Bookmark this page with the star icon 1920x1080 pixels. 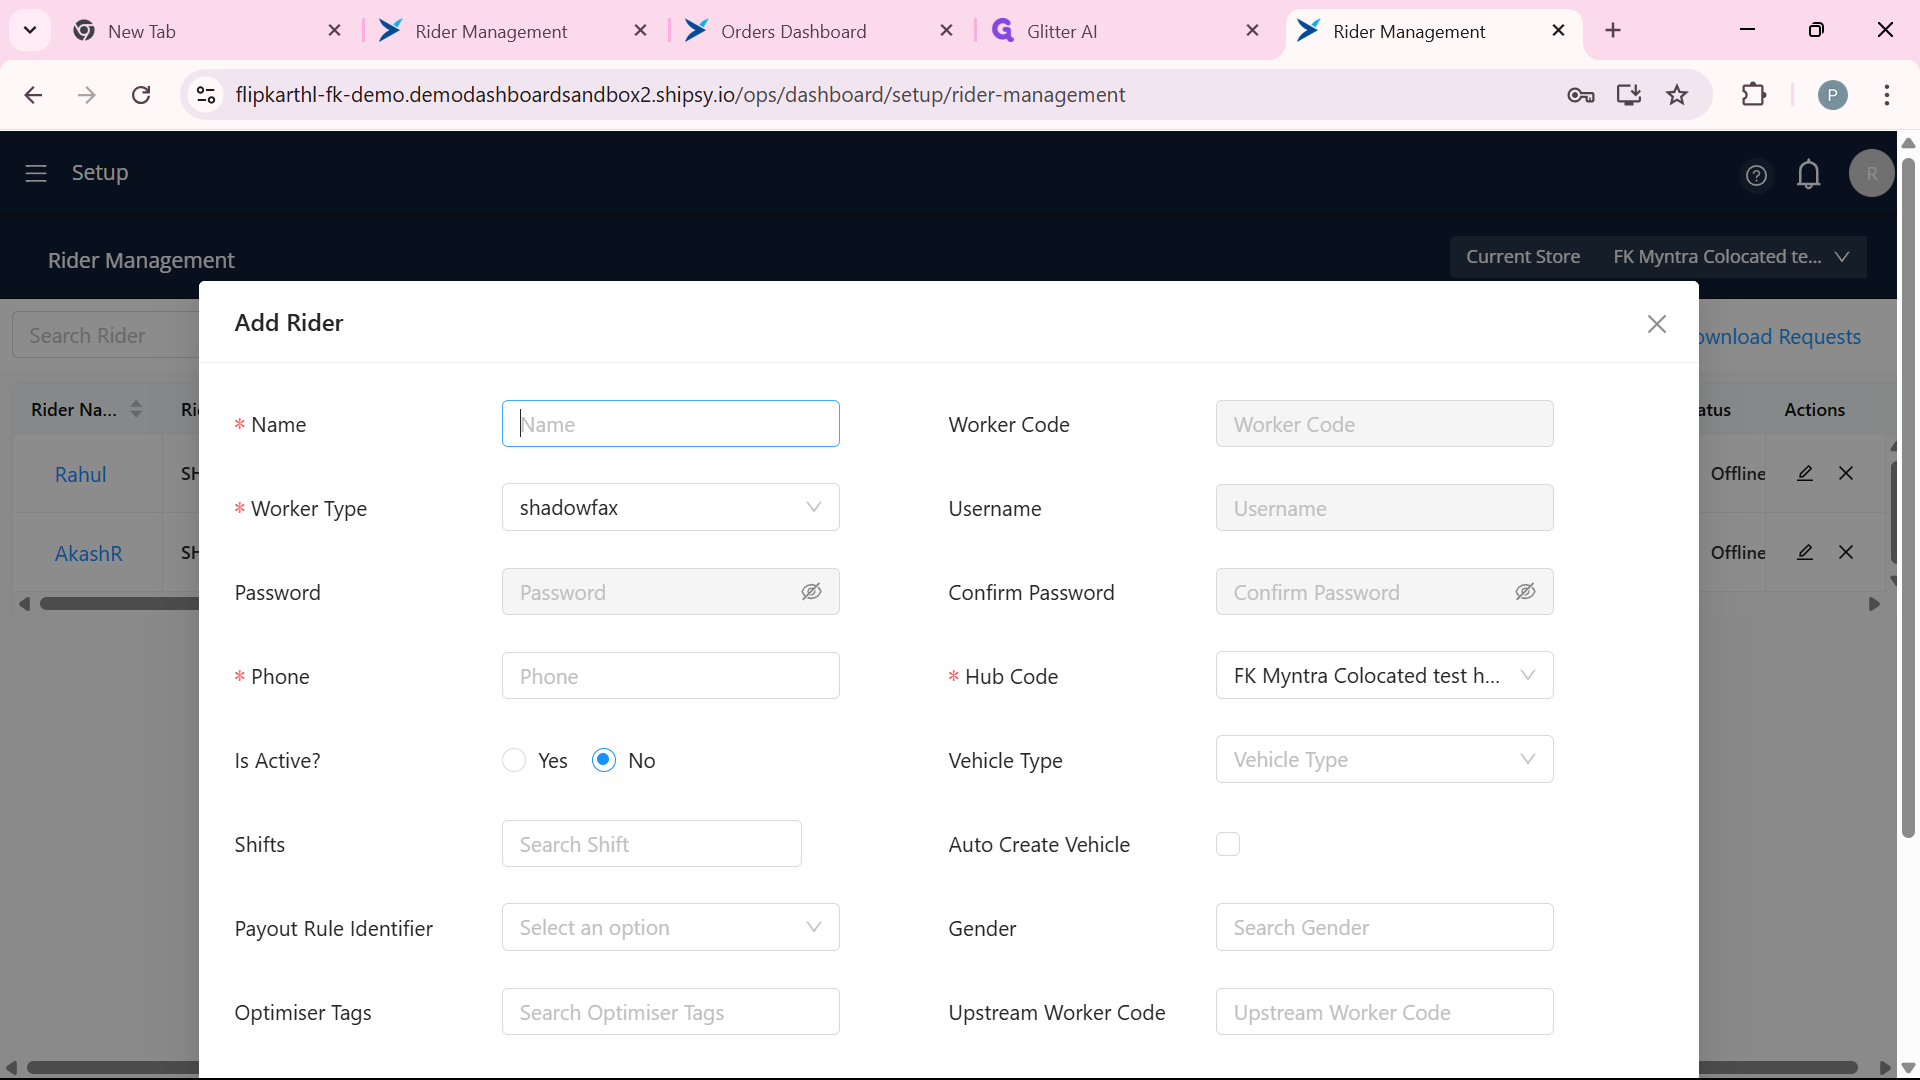tap(1677, 95)
